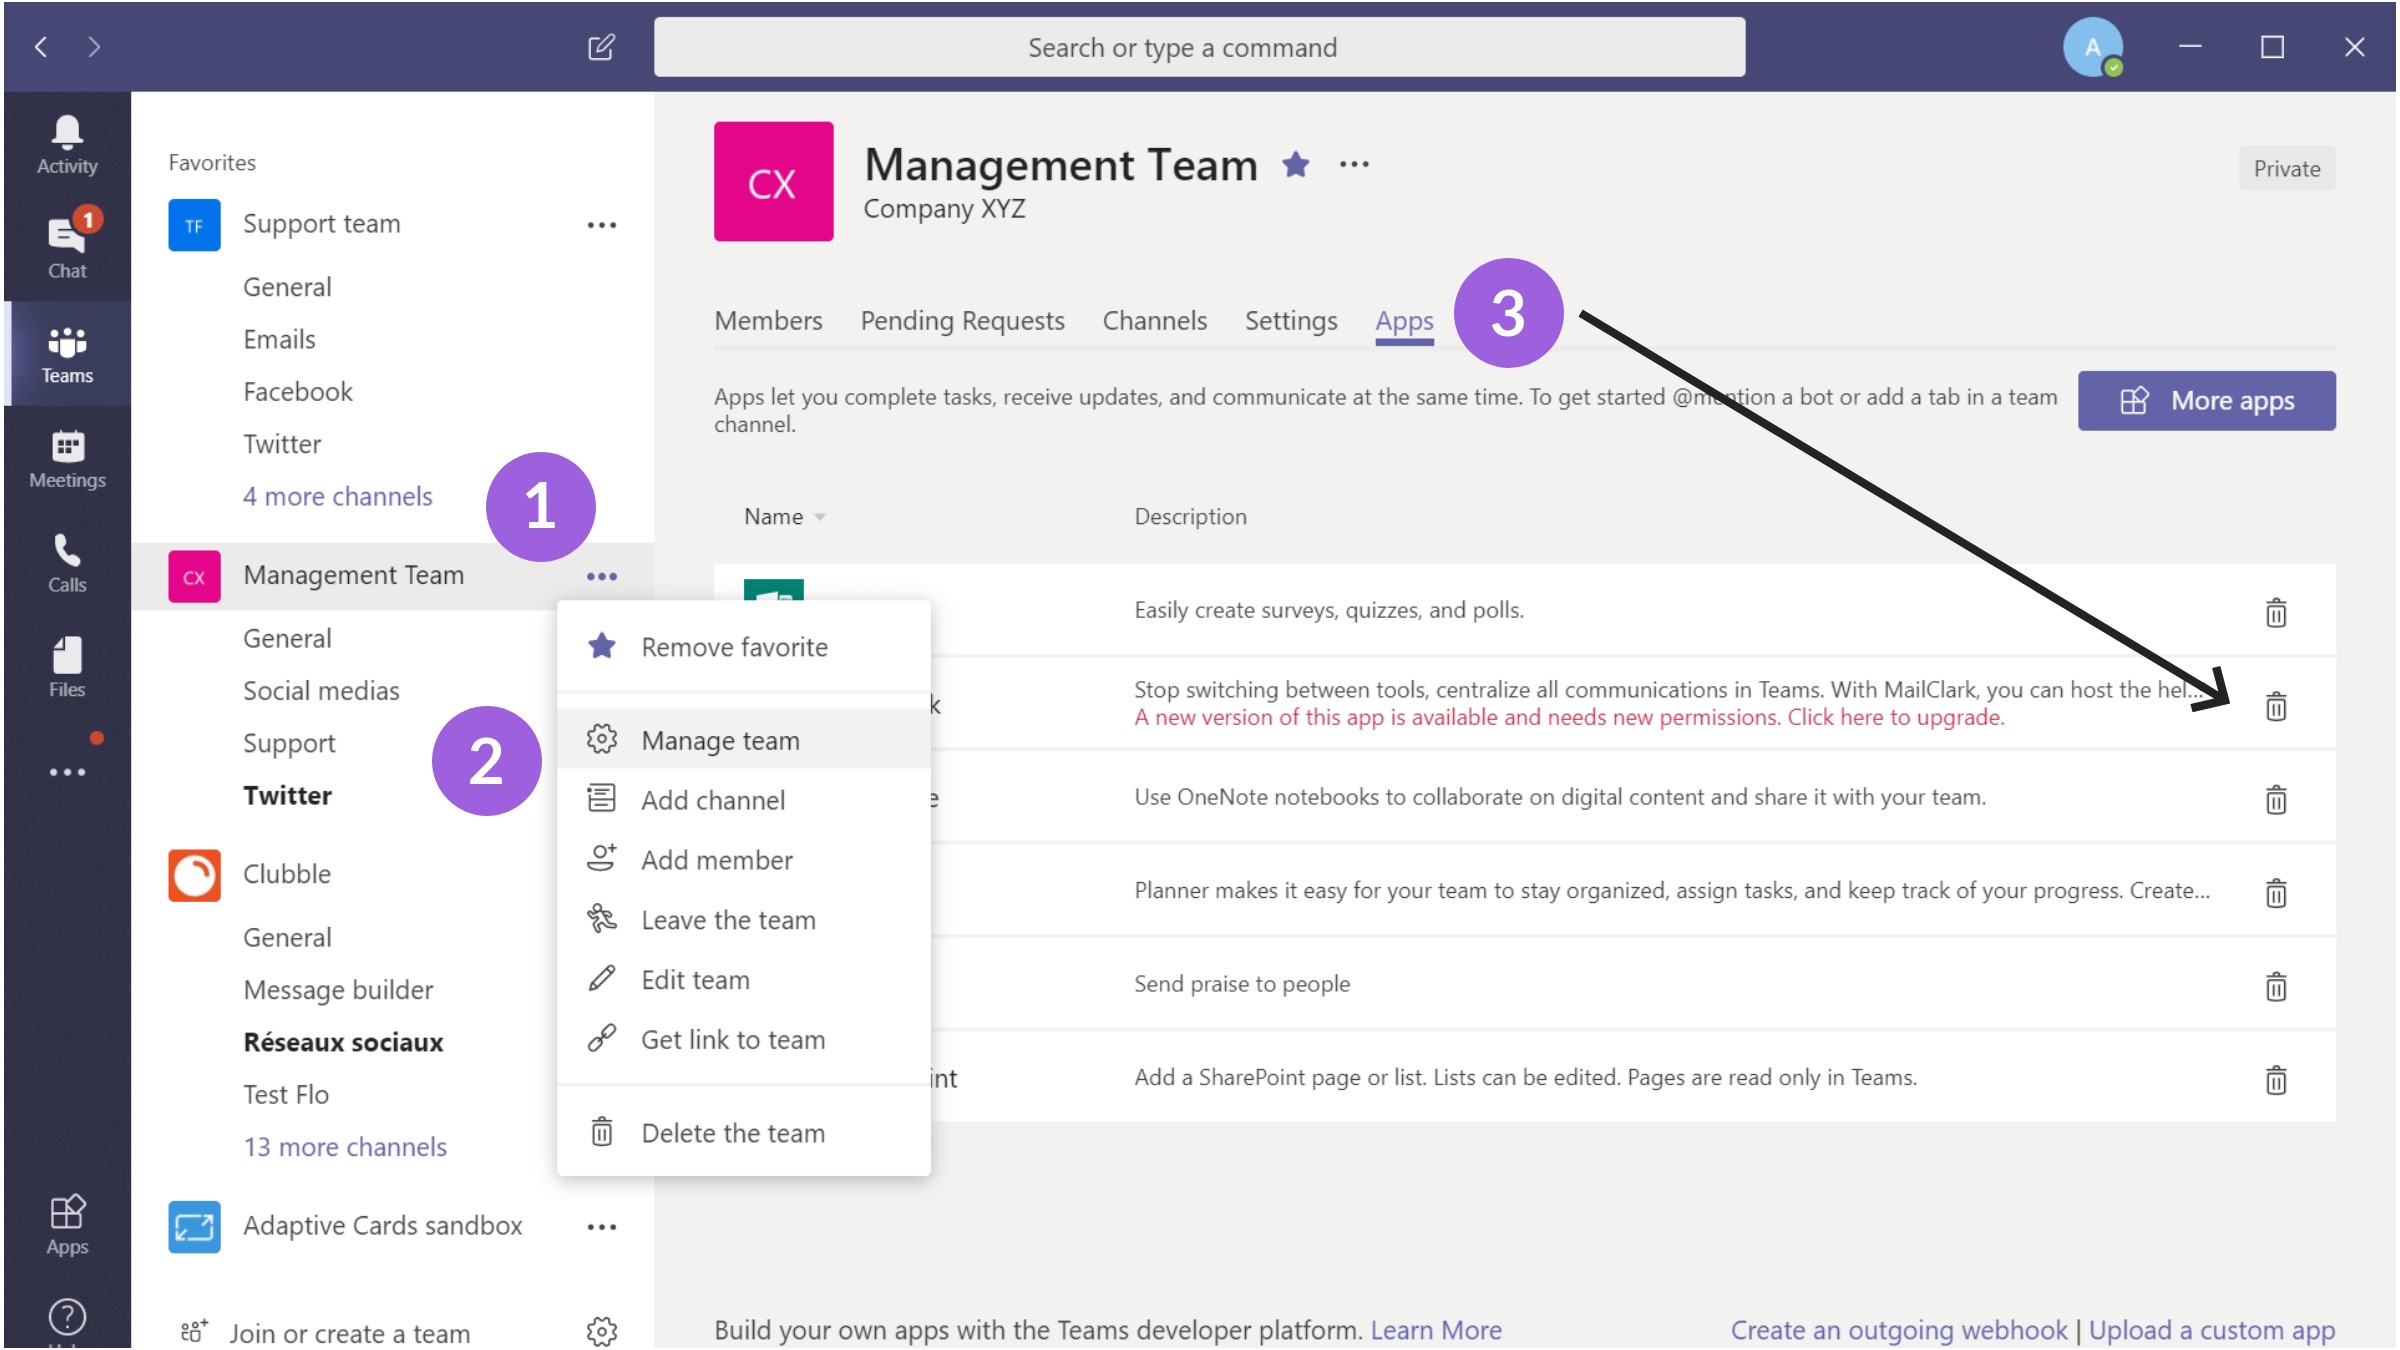Open Social medias channel
This screenshot has height=1350, width=2400.
[x=321, y=690]
